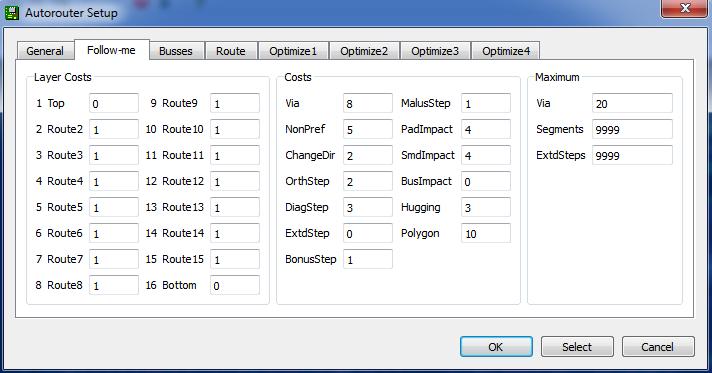Focus the Maximum ExtdSteps field

click(x=632, y=155)
